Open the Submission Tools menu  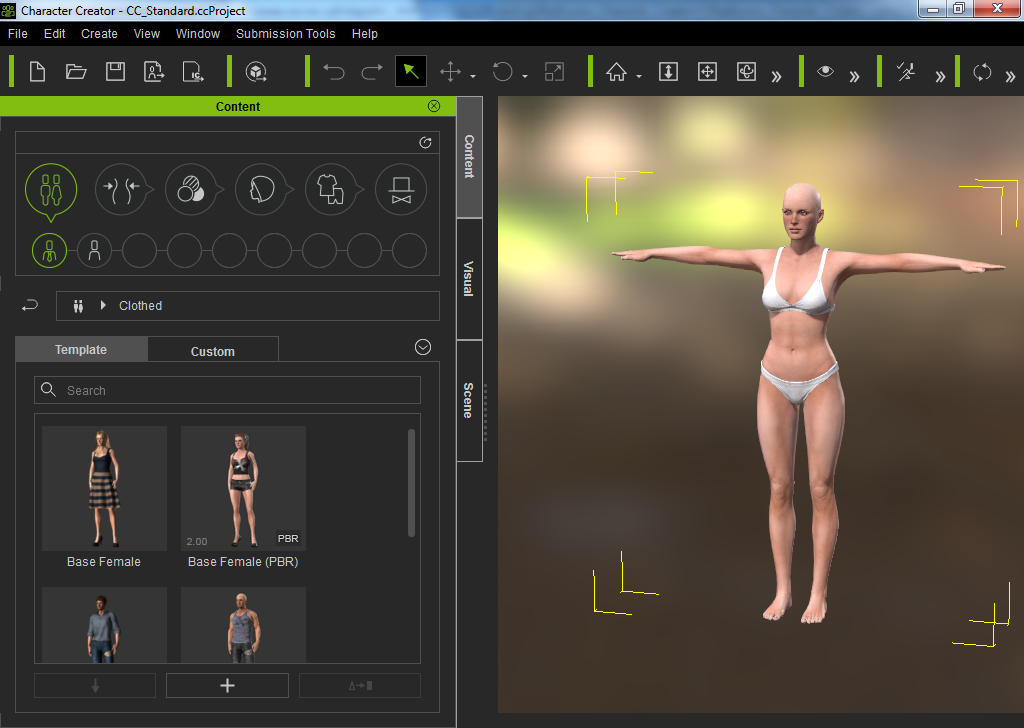tap(285, 34)
